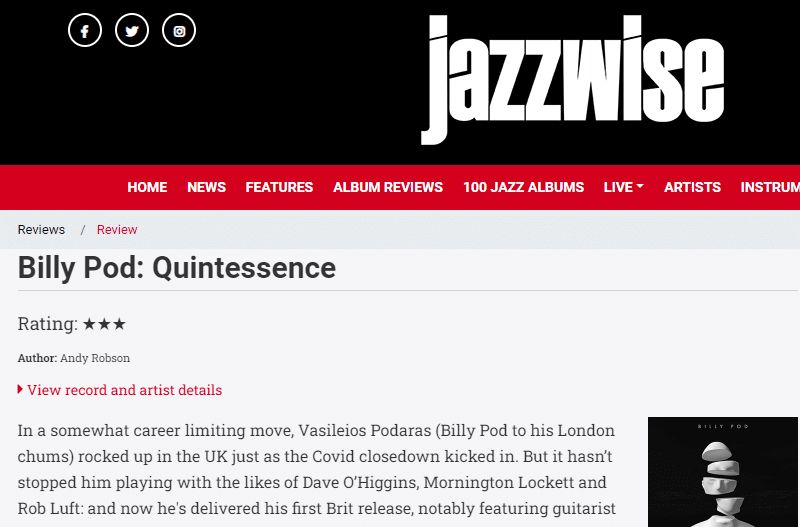Click the Review breadcrumb in red

[x=117, y=230]
